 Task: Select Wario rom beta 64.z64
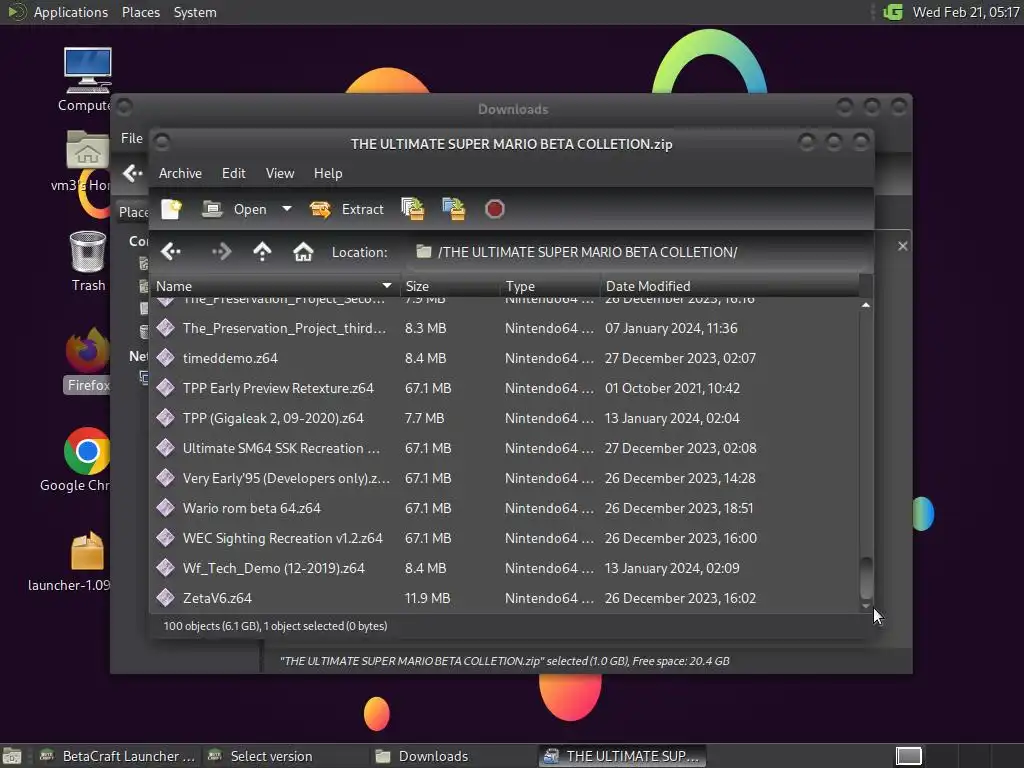pos(504,508)
